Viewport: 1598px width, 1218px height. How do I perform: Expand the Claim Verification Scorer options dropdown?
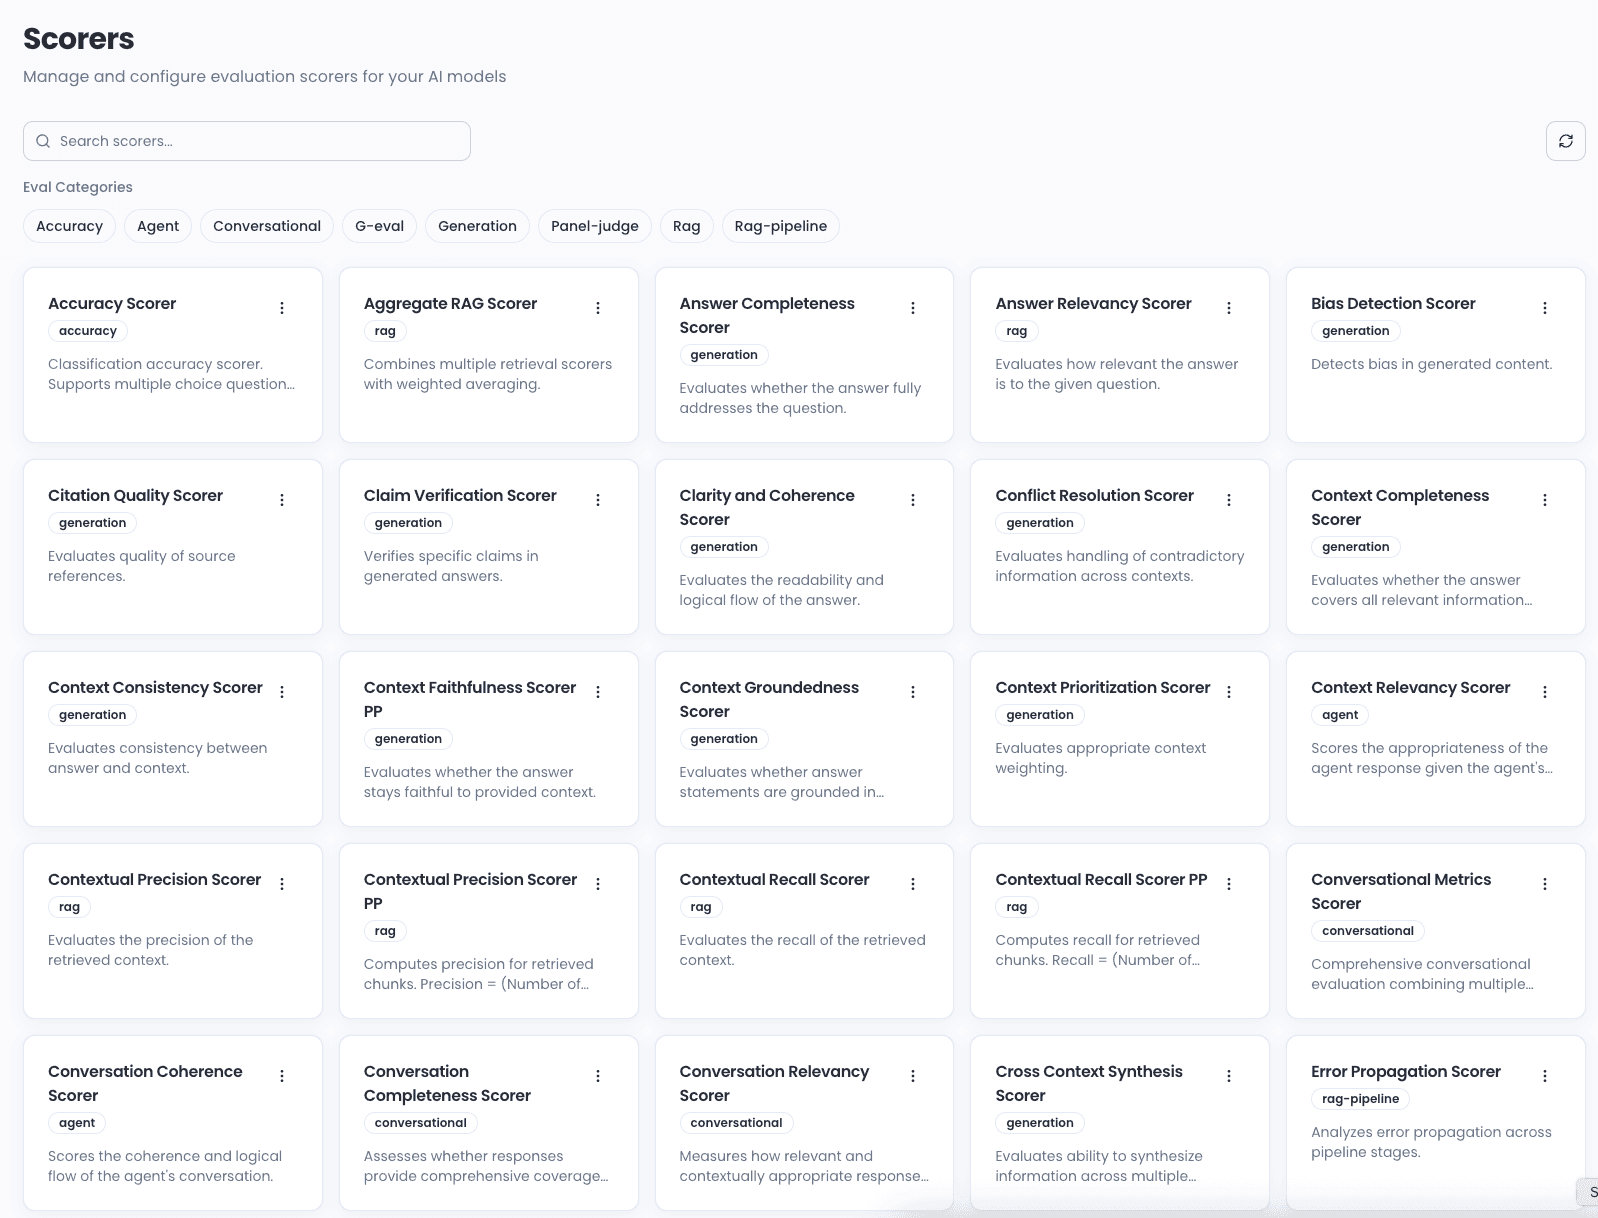(x=598, y=500)
